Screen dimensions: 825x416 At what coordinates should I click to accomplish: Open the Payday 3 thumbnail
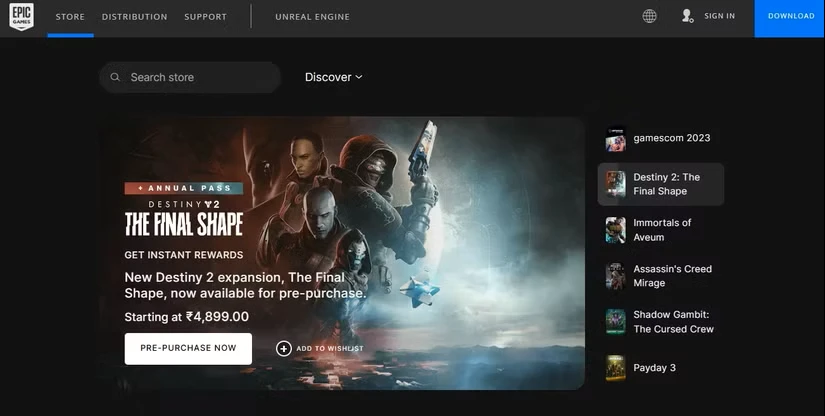[x=615, y=368]
